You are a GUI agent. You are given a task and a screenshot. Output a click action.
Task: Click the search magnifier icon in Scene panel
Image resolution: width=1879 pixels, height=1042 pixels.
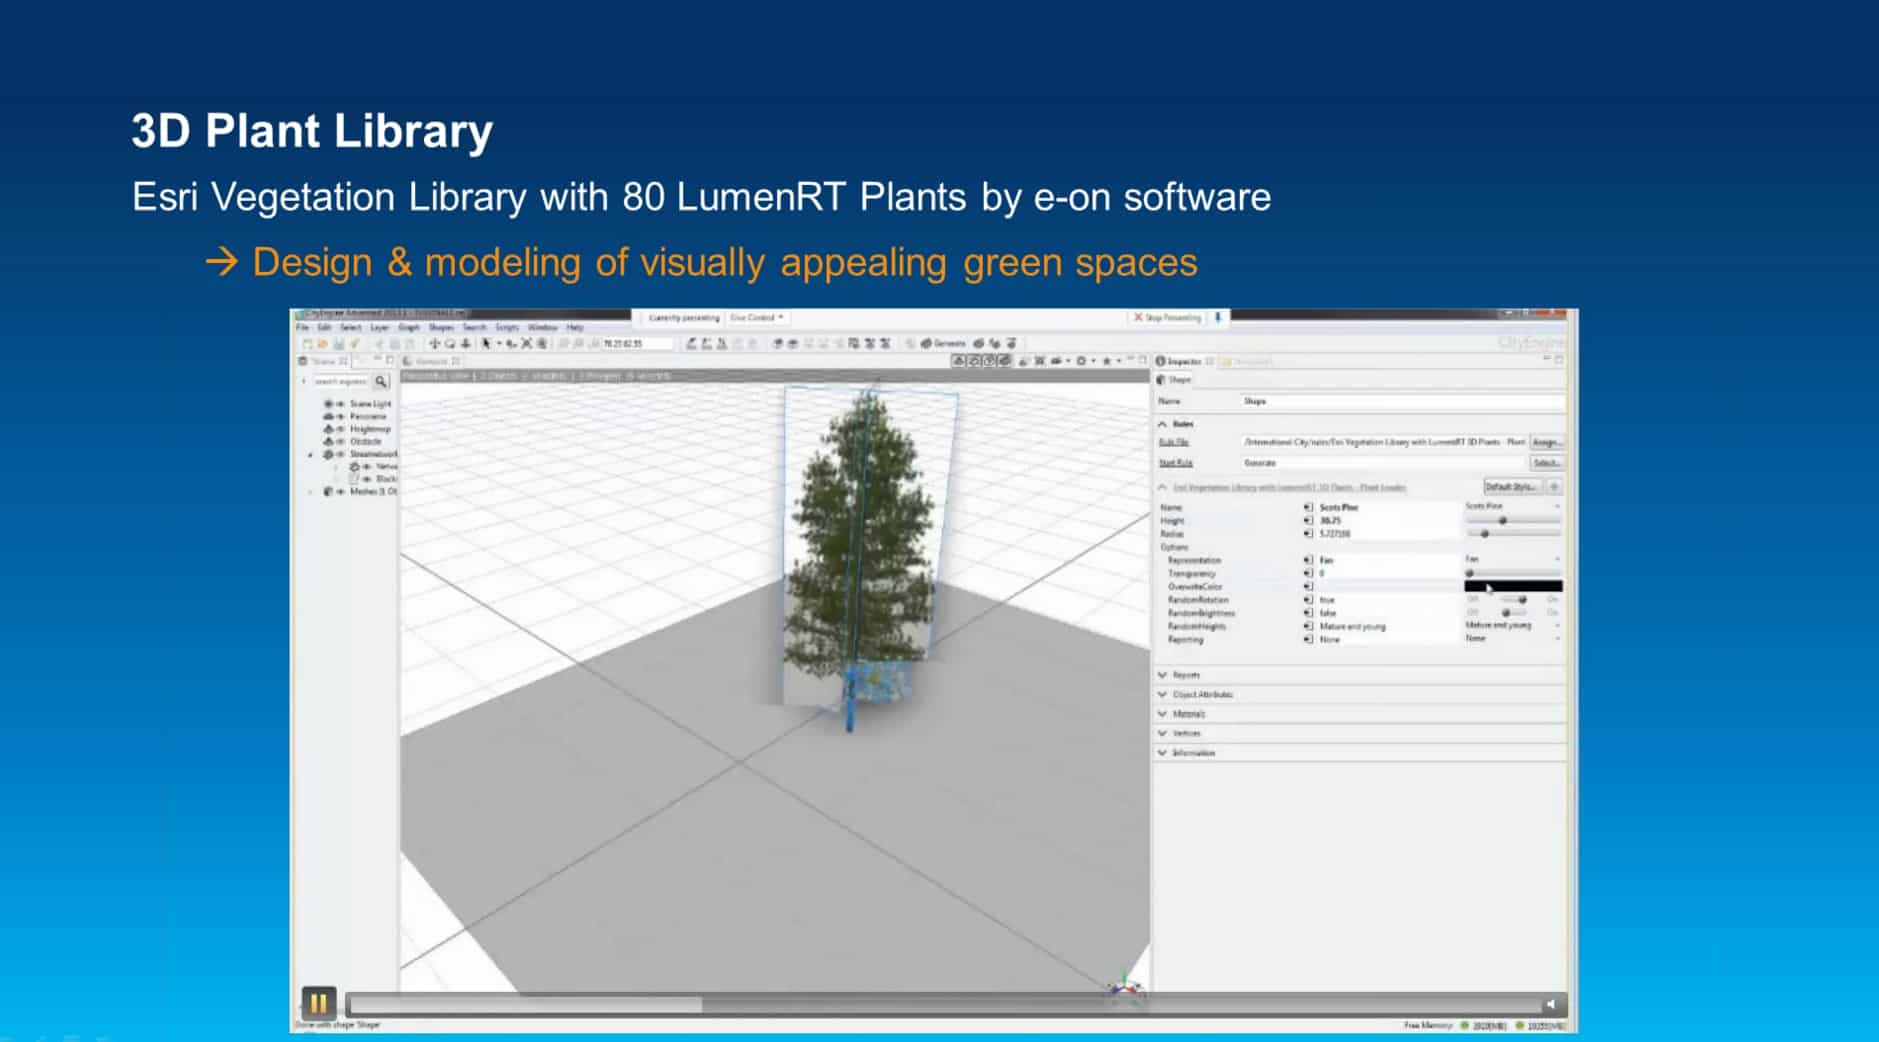(381, 381)
